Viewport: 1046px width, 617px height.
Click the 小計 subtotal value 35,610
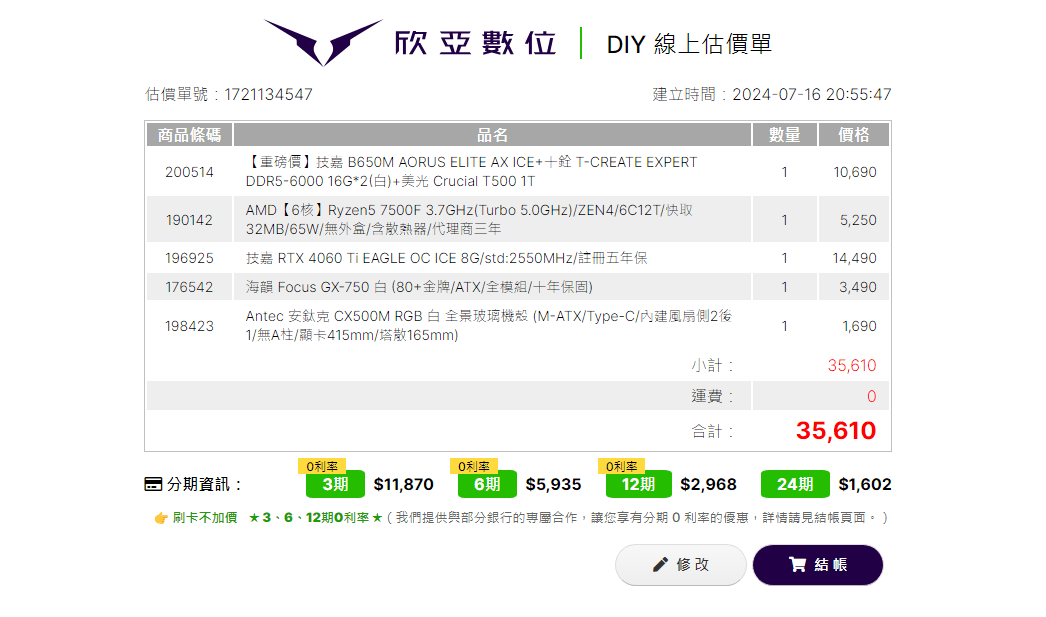tap(852, 366)
